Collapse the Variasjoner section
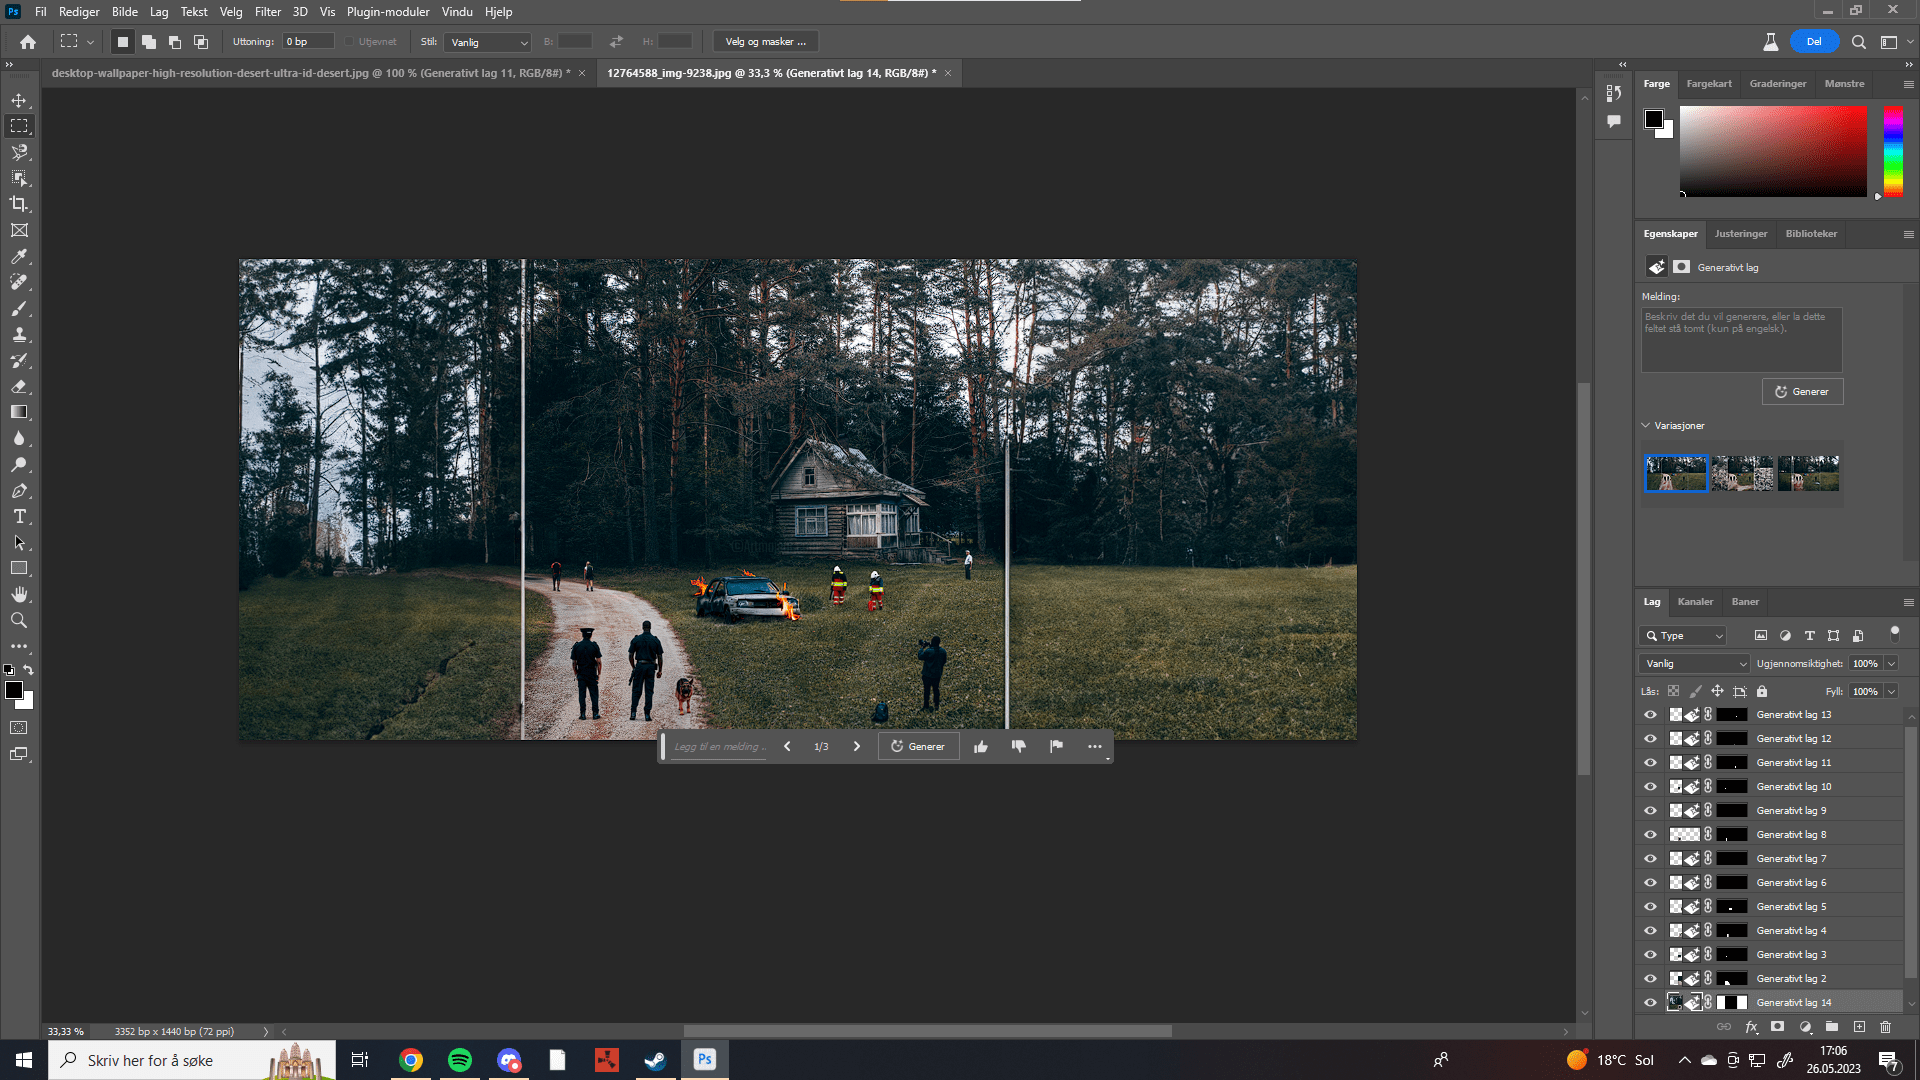The image size is (1920, 1080). (x=1646, y=425)
